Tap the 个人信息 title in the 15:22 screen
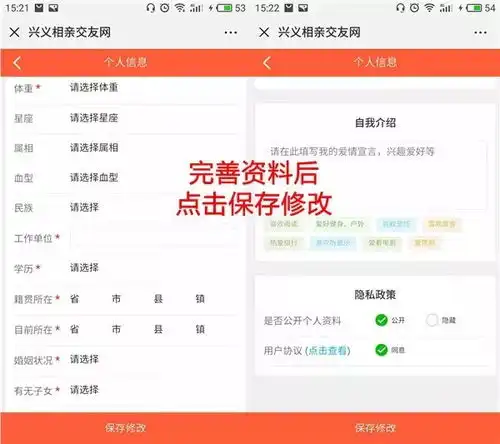 375,62
